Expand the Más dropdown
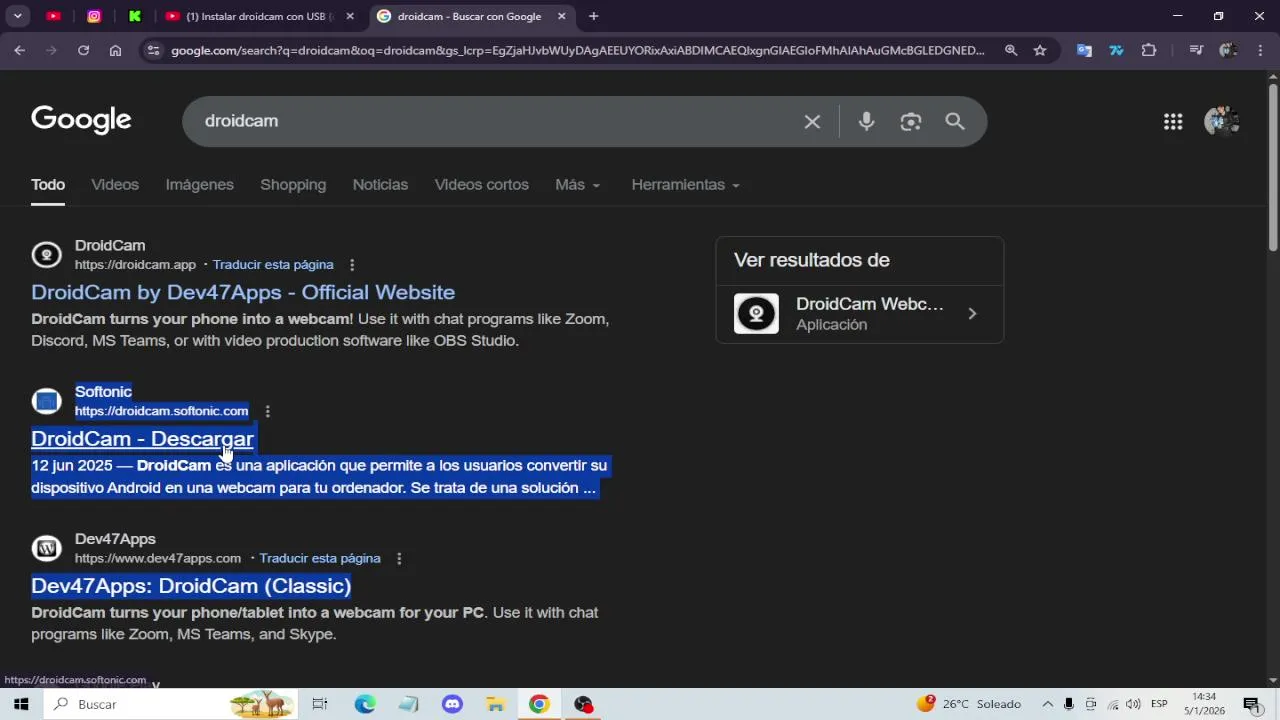Image resolution: width=1280 pixels, height=720 pixels. click(578, 185)
